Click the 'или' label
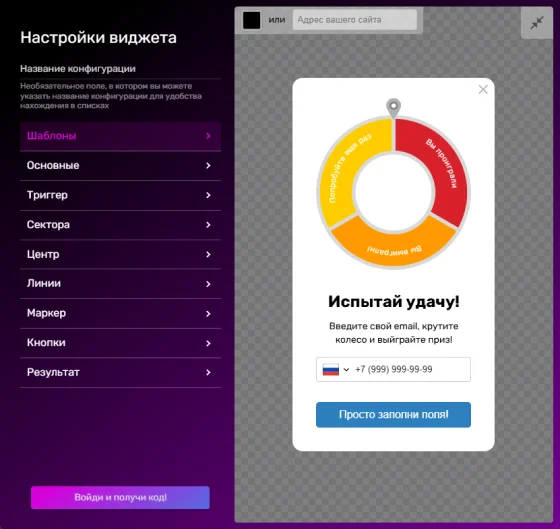Viewport: 560px width, 529px height. (277, 20)
